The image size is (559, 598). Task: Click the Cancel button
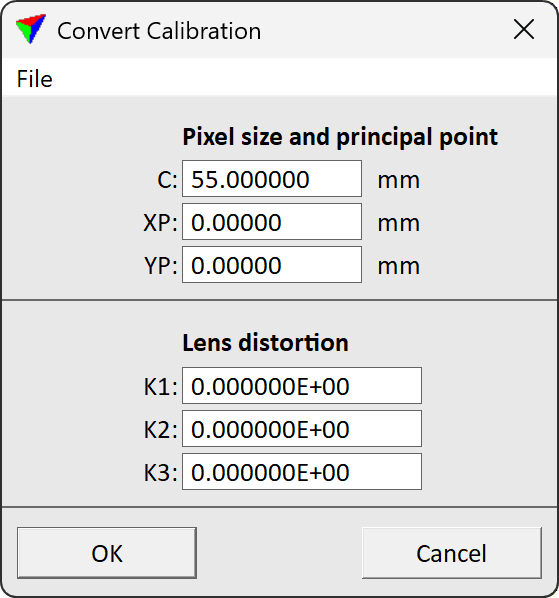tap(451, 553)
